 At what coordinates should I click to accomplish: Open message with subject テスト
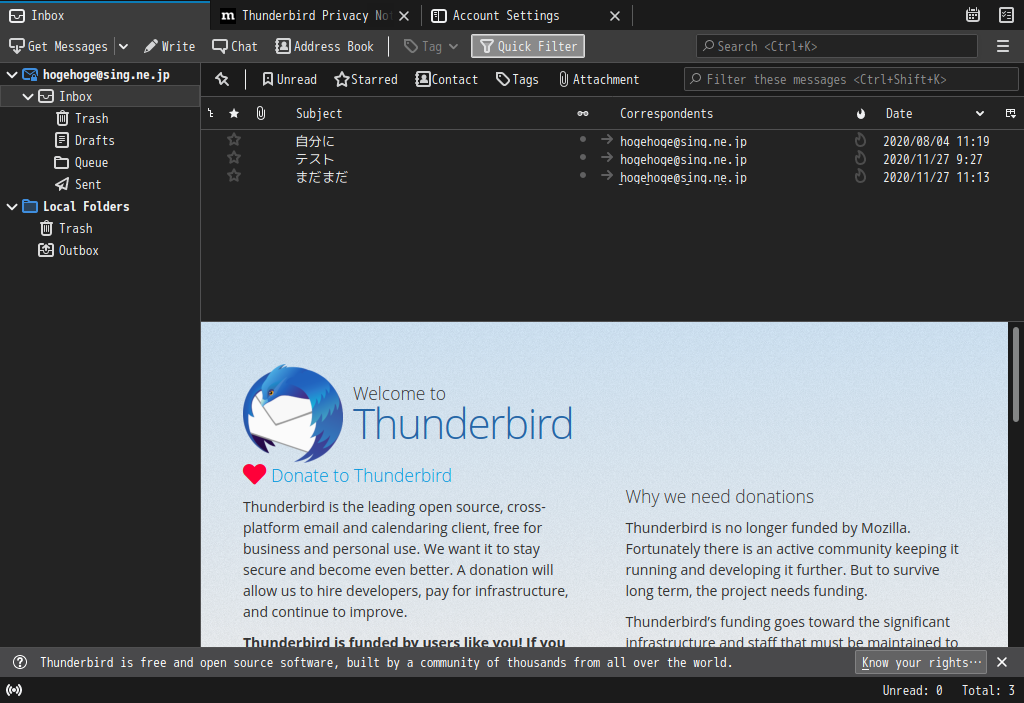pyautogui.click(x=315, y=159)
